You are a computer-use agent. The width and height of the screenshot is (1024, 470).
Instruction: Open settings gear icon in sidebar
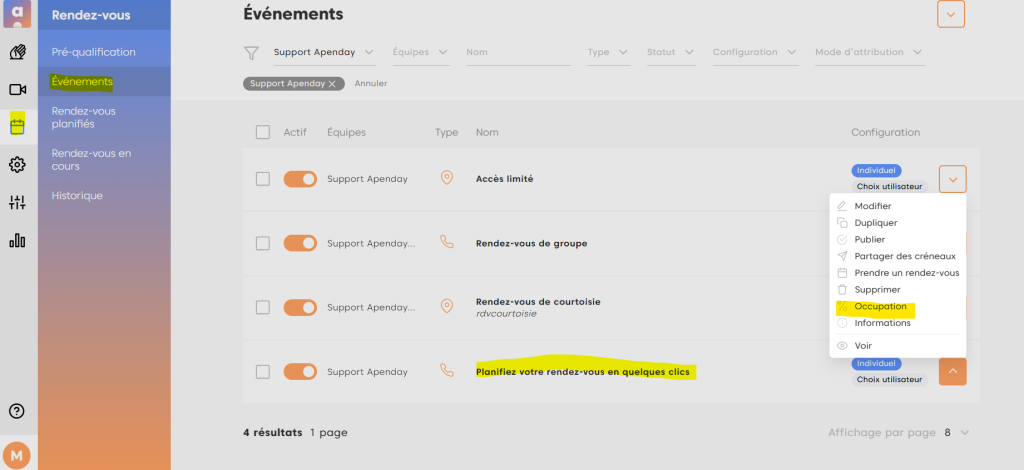point(17,165)
